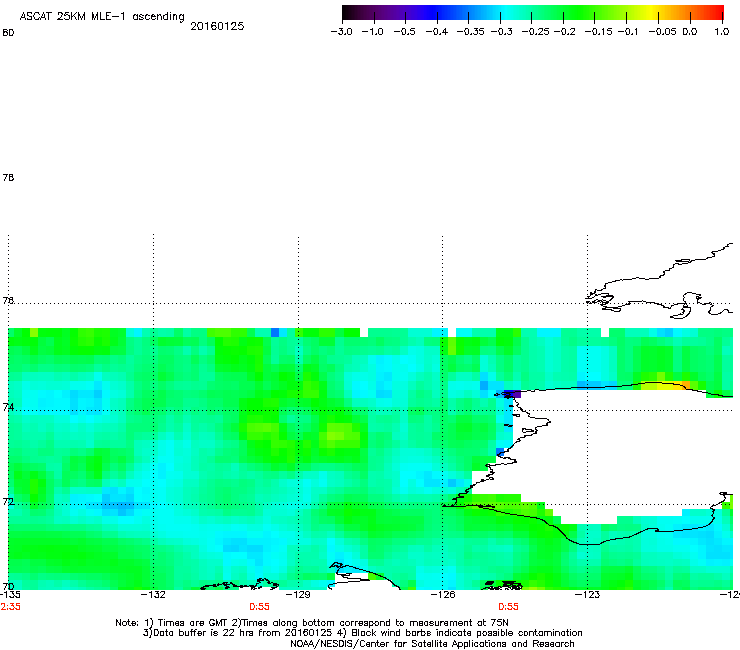Click the "-0.05" color scale label
Viewport: 740px width, 650px height.
(662, 32)
